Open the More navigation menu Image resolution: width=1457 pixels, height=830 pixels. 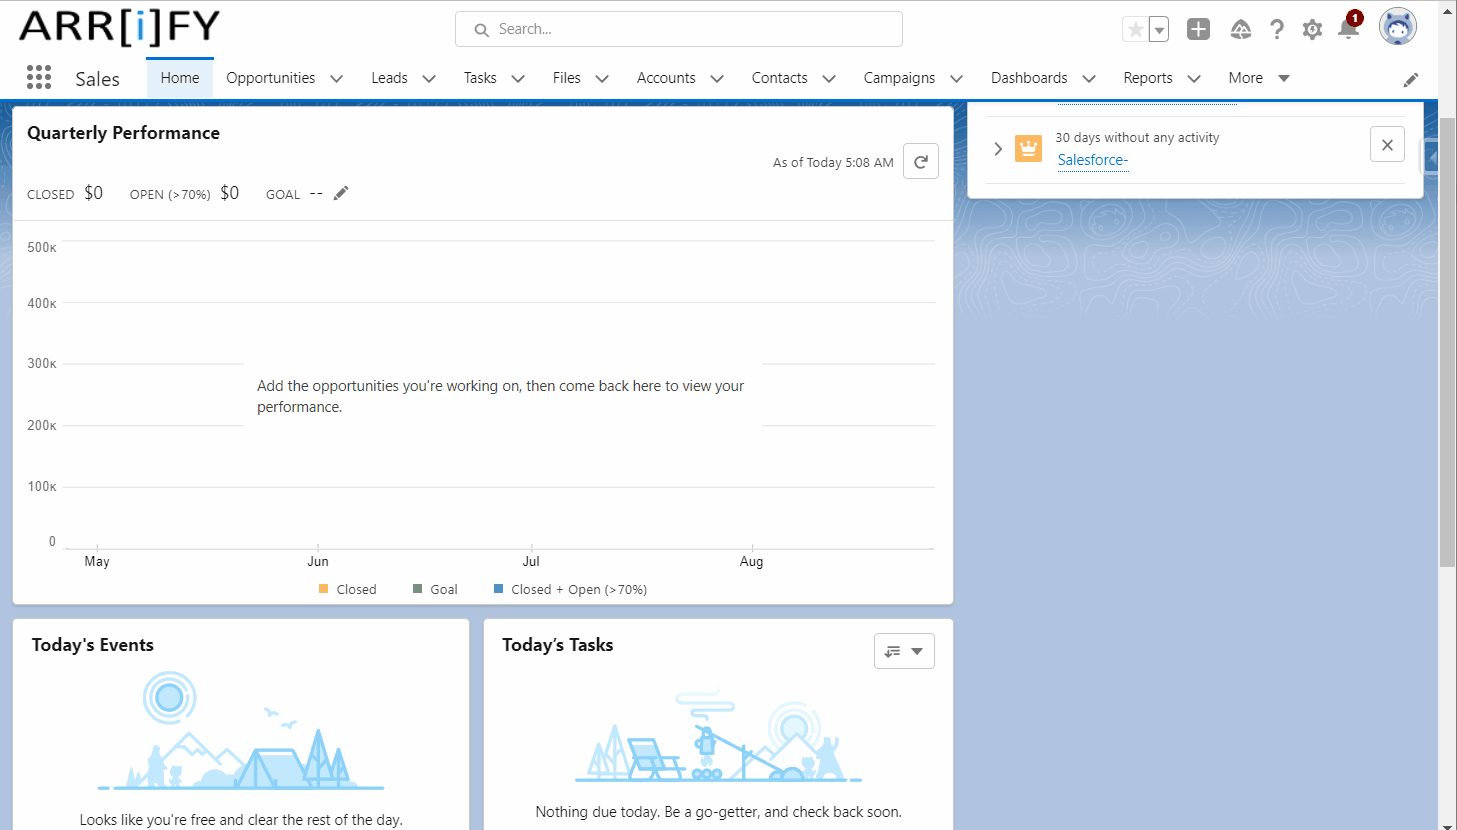click(x=1258, y=78)
